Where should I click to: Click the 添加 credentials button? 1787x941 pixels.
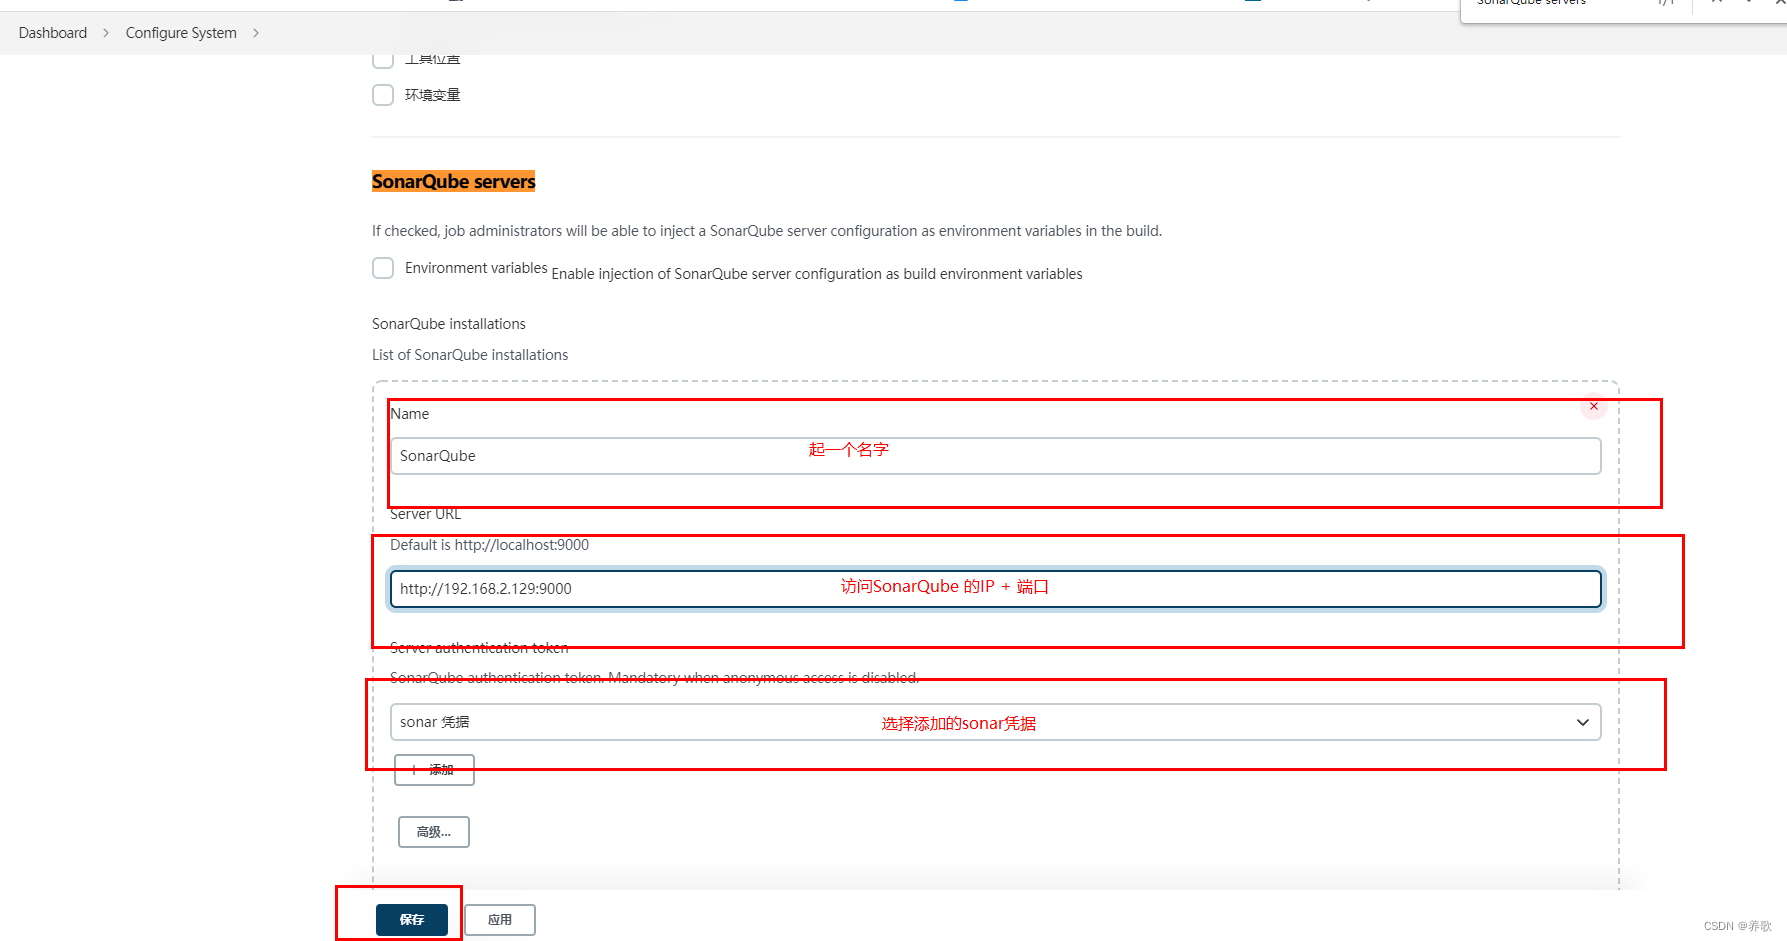434,770
